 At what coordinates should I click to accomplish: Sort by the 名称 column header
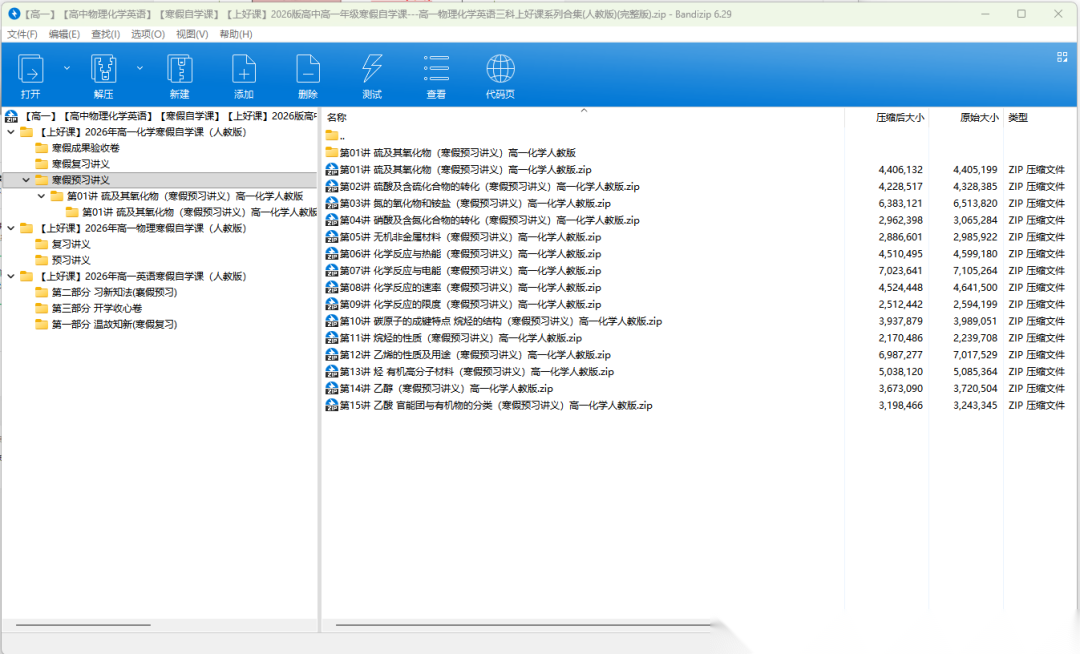tap(337, 118)
